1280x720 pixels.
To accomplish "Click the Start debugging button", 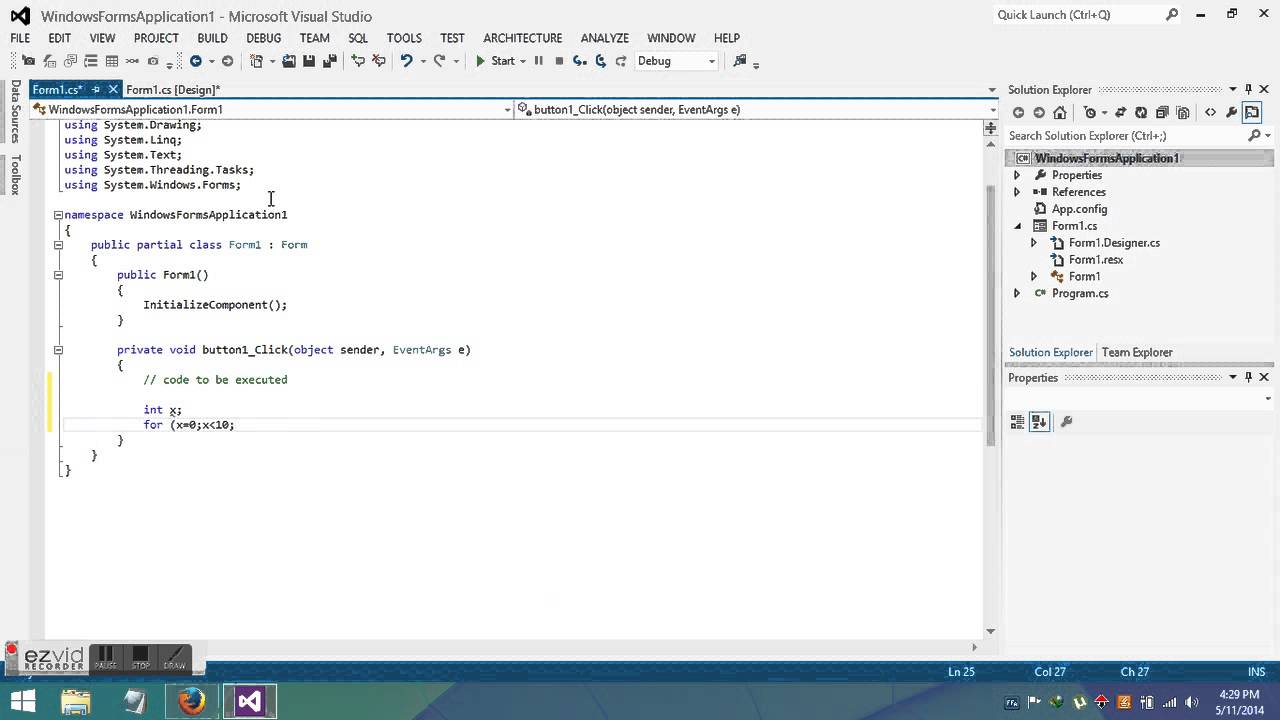I will [x=496, y=61].
